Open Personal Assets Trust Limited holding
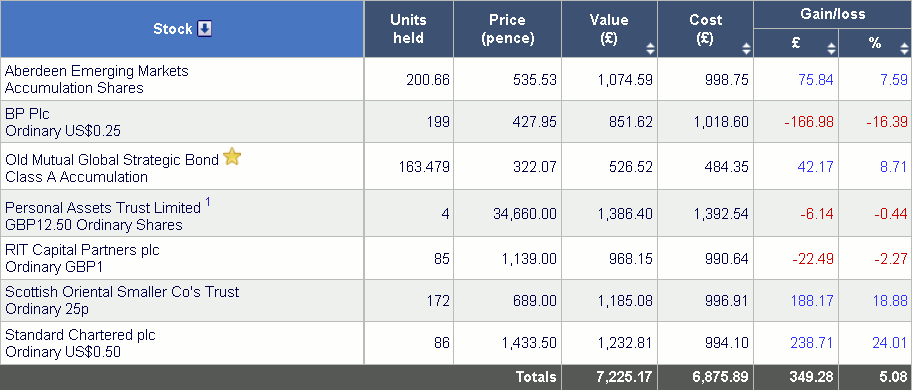The width and height of the screenshot is (912, 390). point(103,207)
